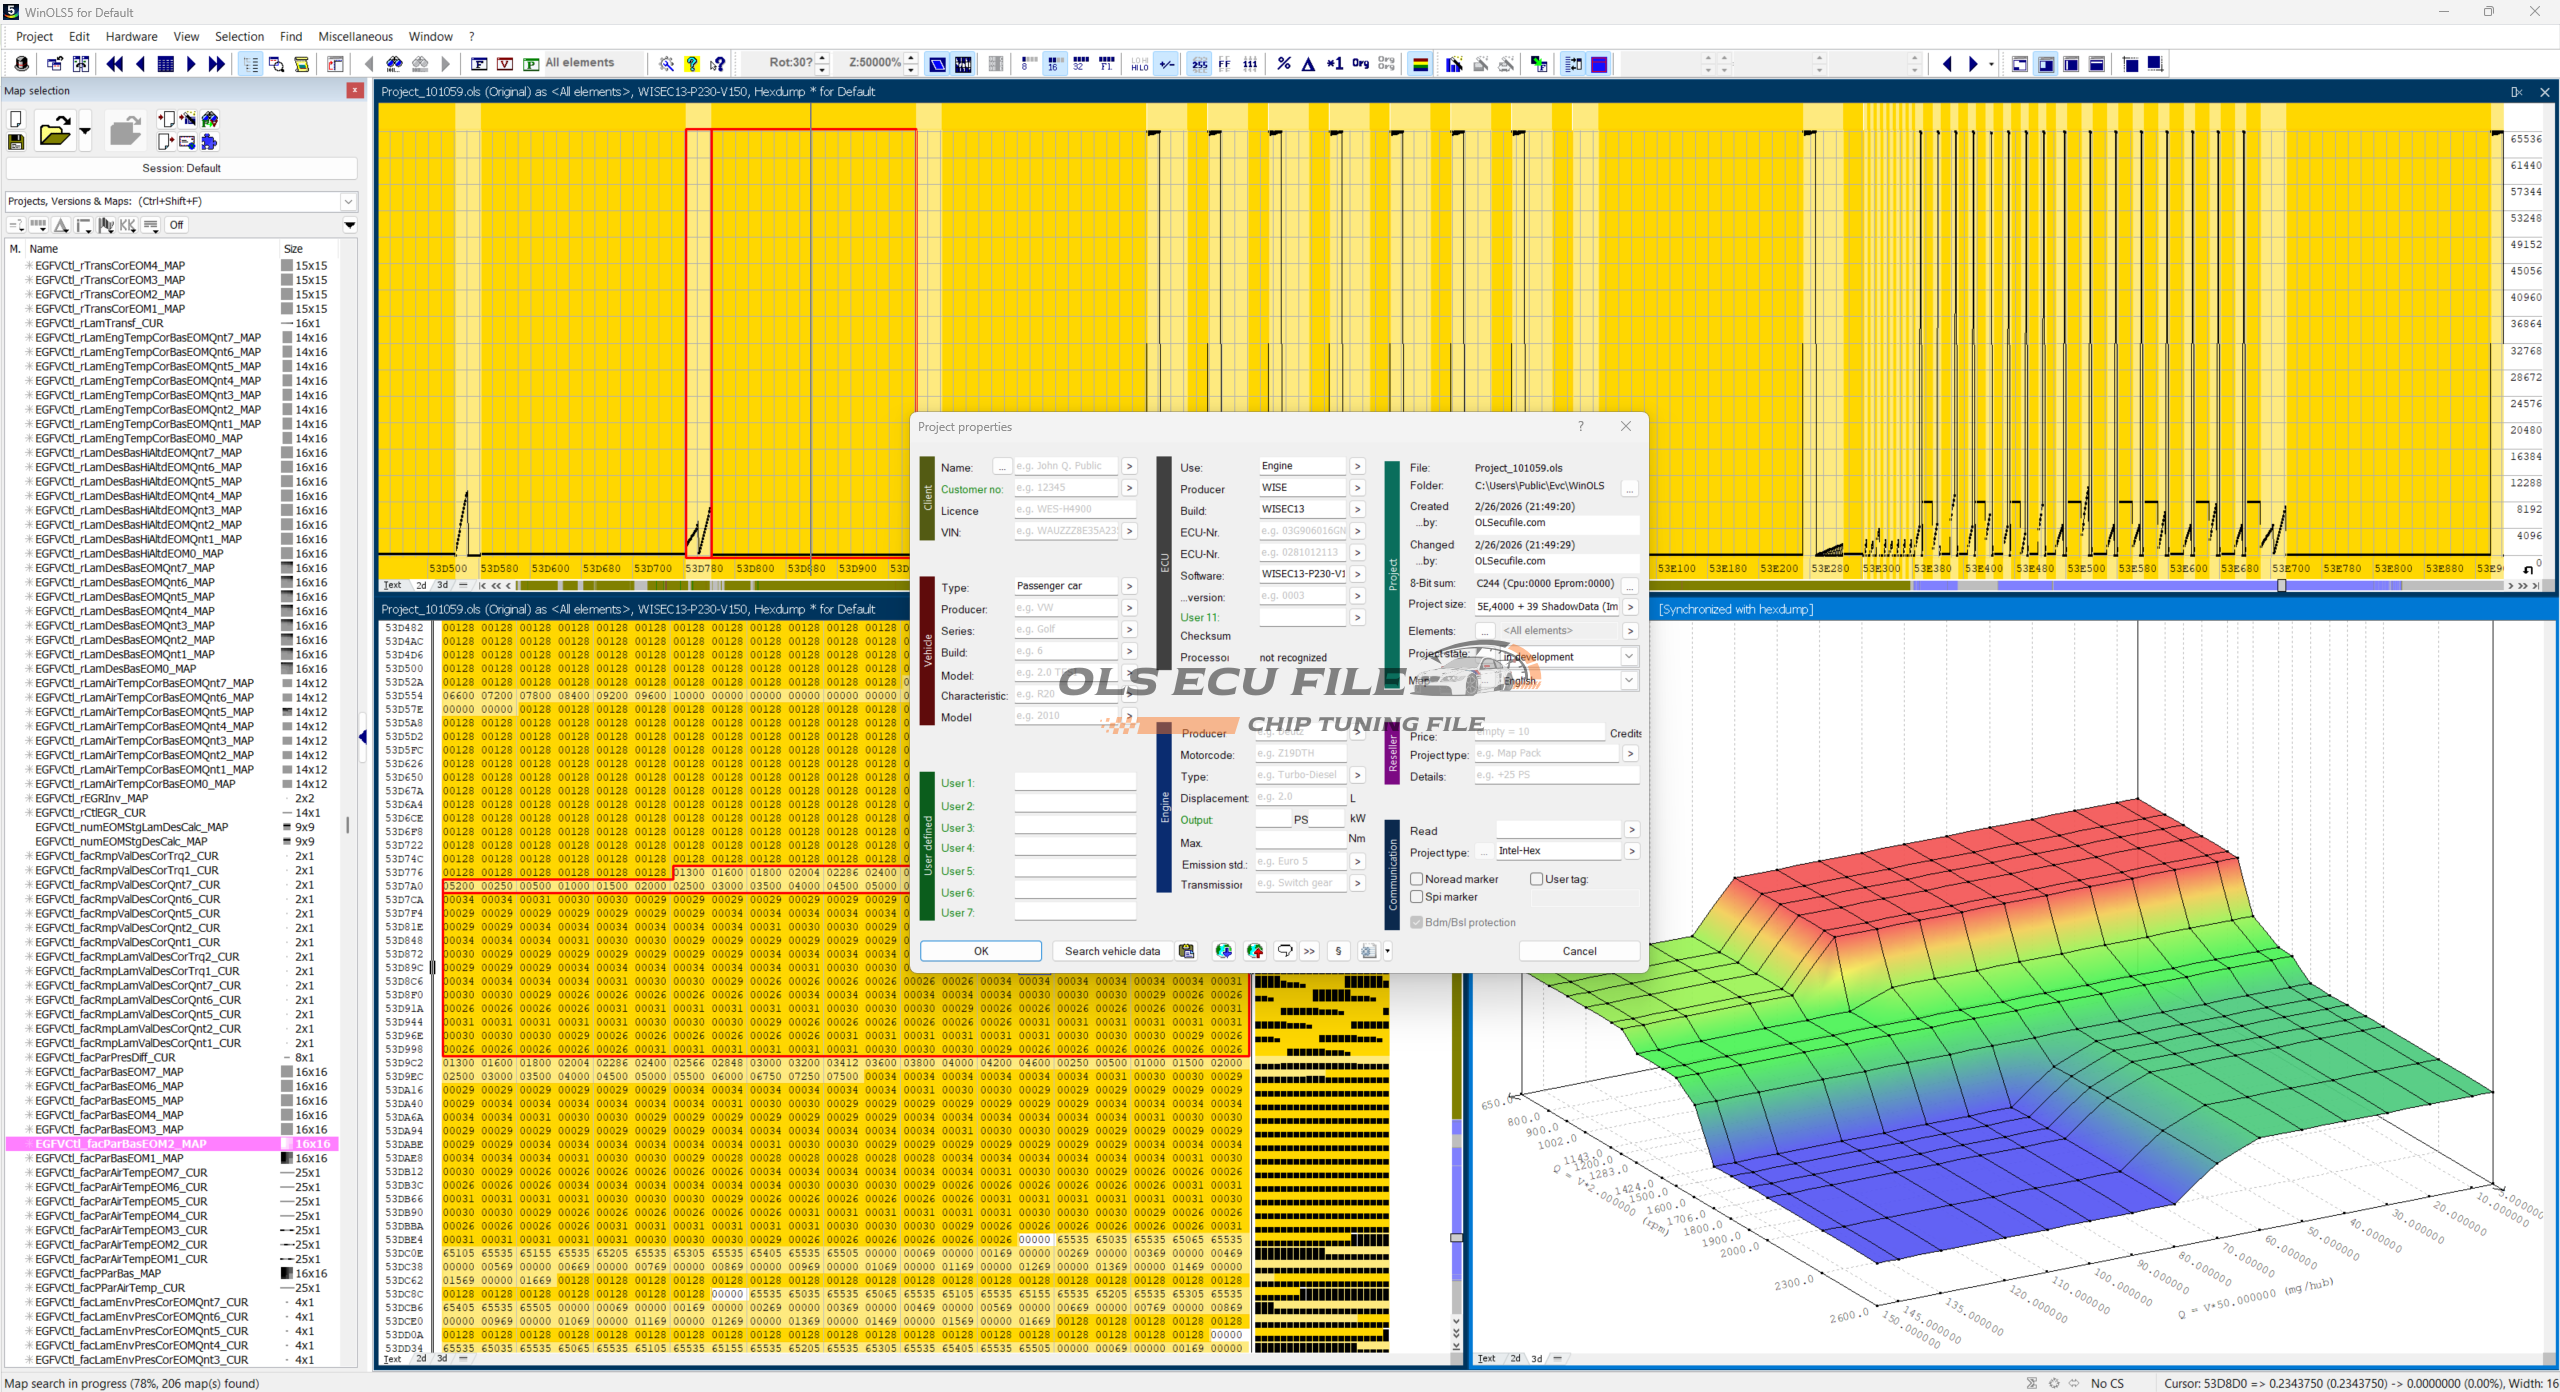Click the rainbow color display icon
The height and width of the screenshot is (1392, 2560).
[1419, 64]
